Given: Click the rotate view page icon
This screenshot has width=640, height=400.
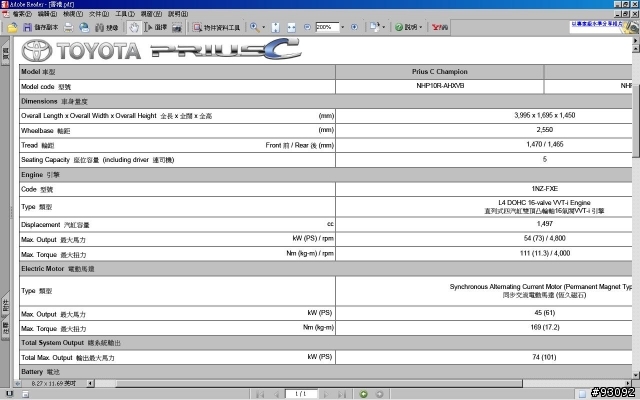Looking at the screenshot, I should coord(374,27).
